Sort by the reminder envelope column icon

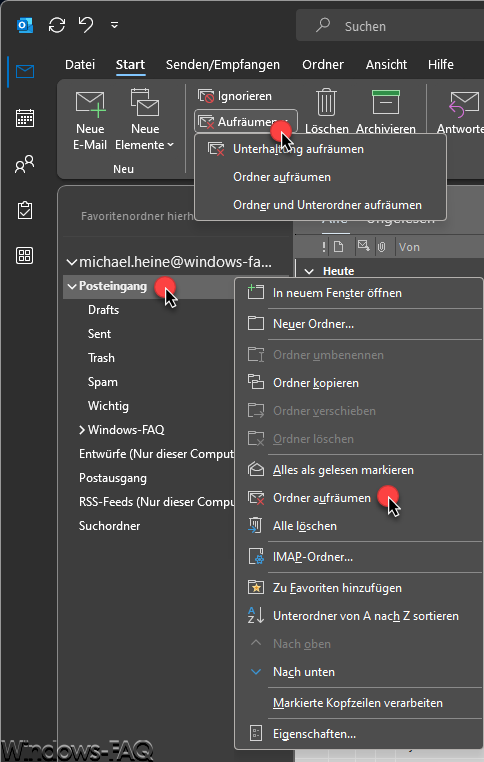(363, 246)
